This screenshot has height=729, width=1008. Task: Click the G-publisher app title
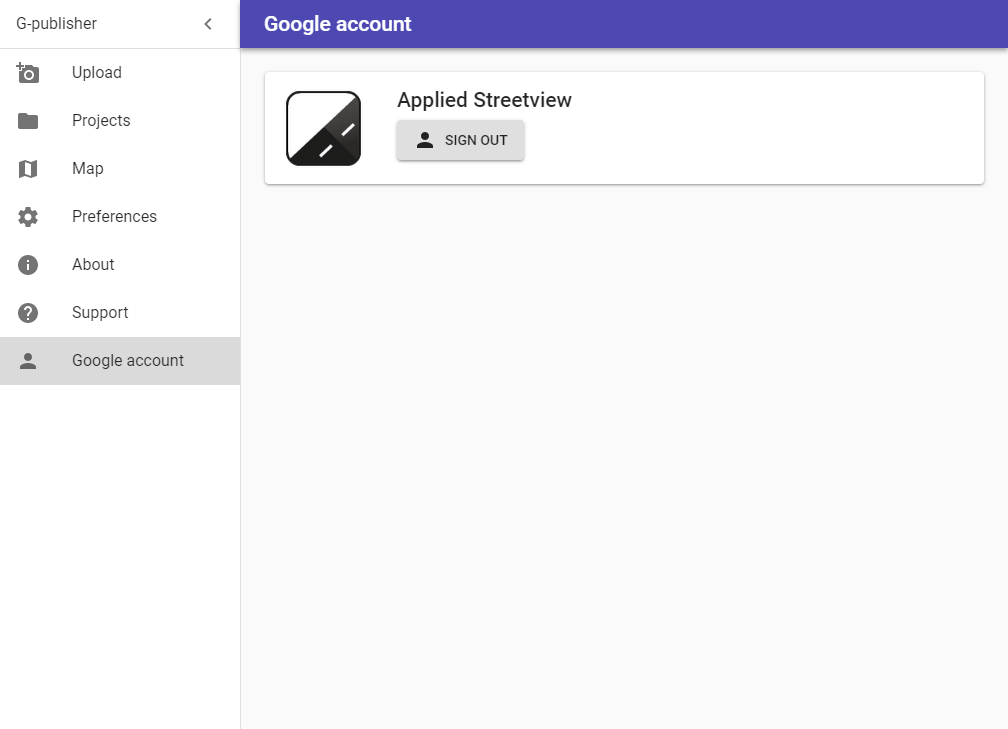[57, 24]
